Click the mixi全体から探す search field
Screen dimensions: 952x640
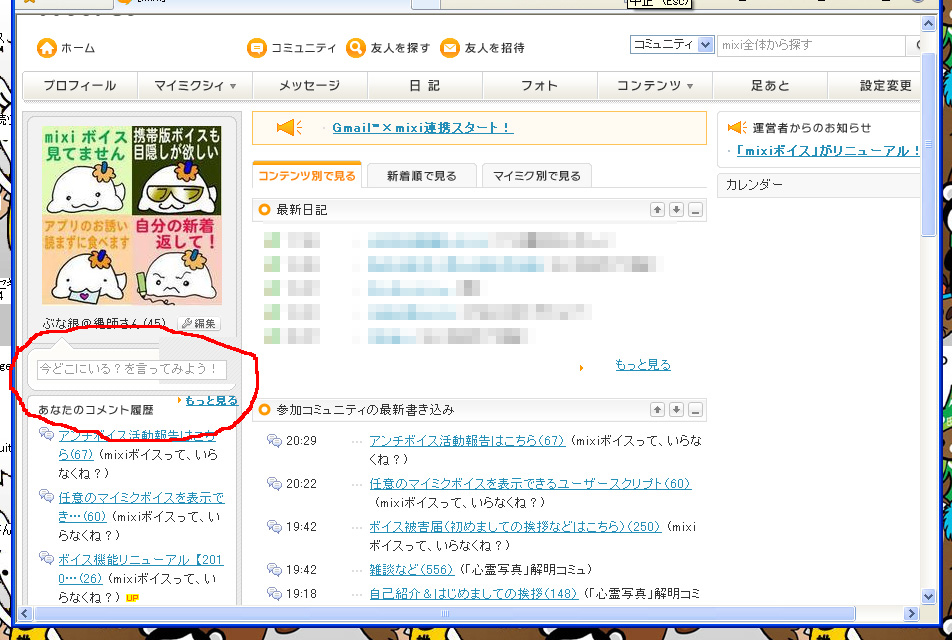coord(811,45)
